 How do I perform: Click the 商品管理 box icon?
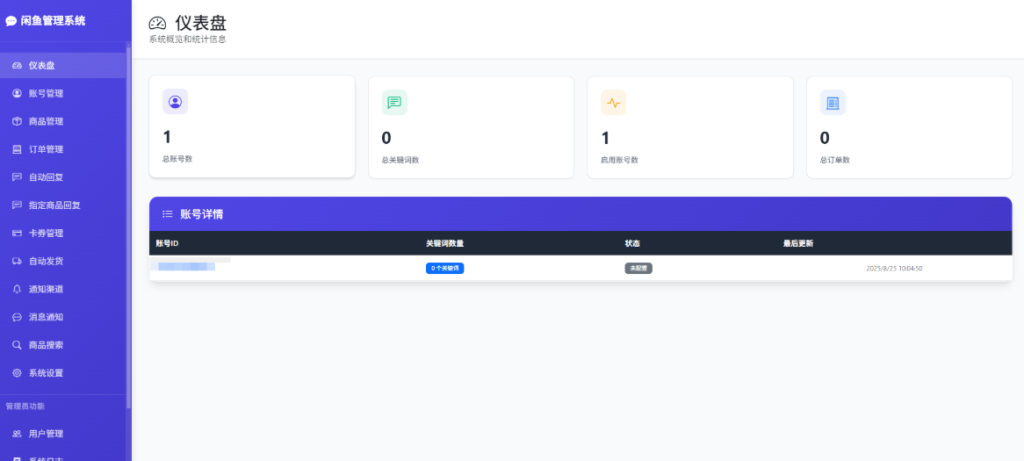16,122
